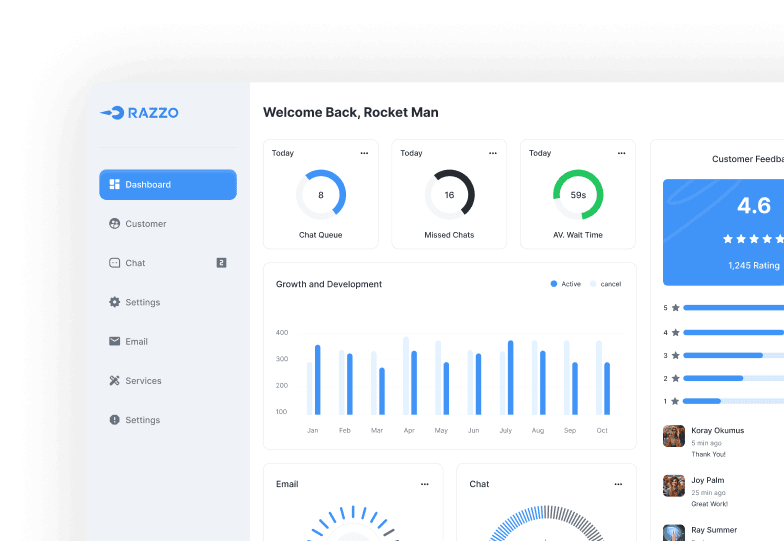Image resolution: width=784 pixels, height=541 pixels.
Task: Open Ray Summer feedback name
Action: 714,530
